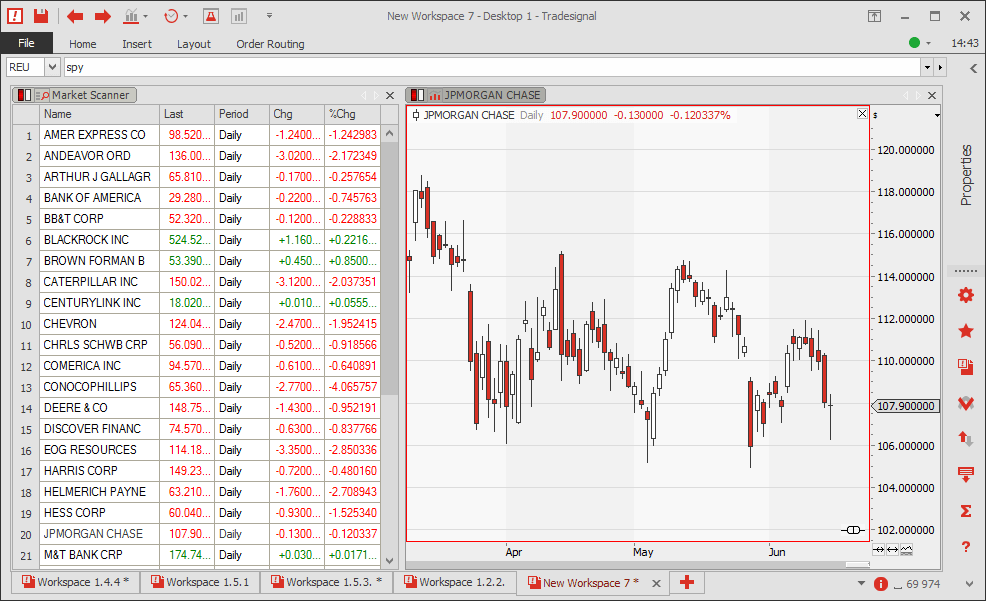Sort the scanner by the Name column header
The width and height of the screenshot is (986, 601).
coord(99,114)
